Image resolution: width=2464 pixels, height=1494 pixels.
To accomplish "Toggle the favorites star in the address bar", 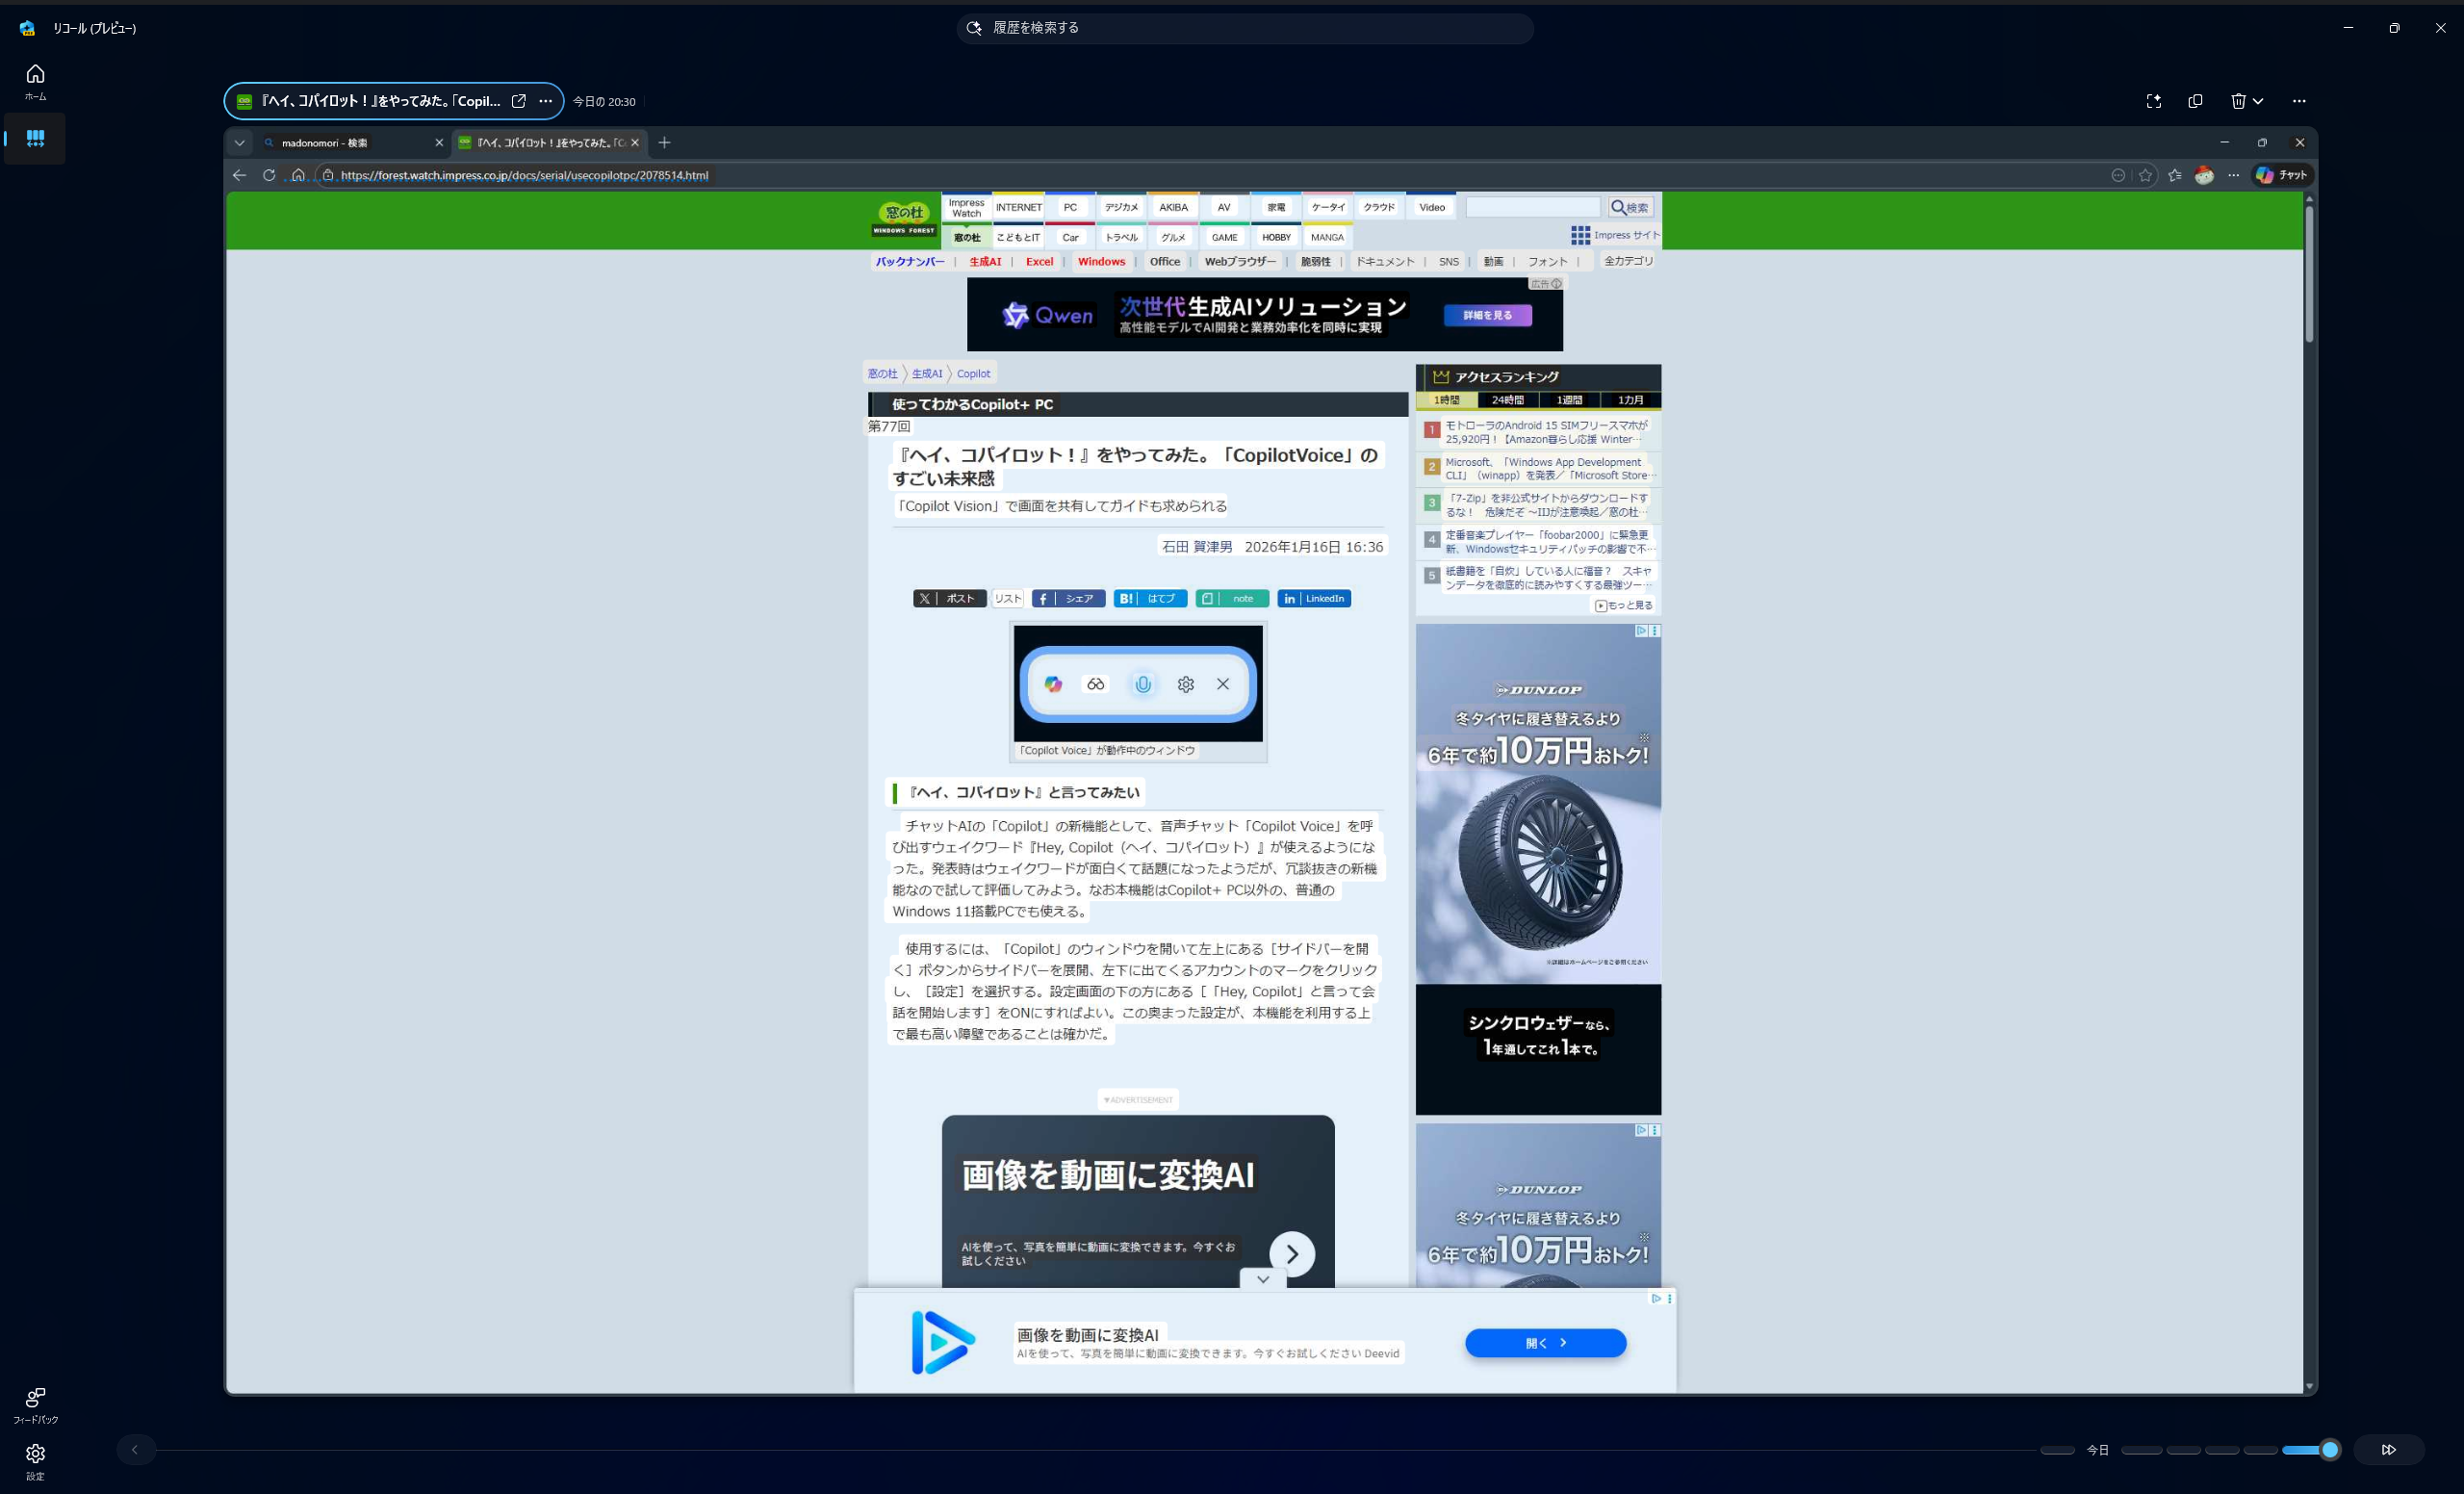I will 2146,175.
